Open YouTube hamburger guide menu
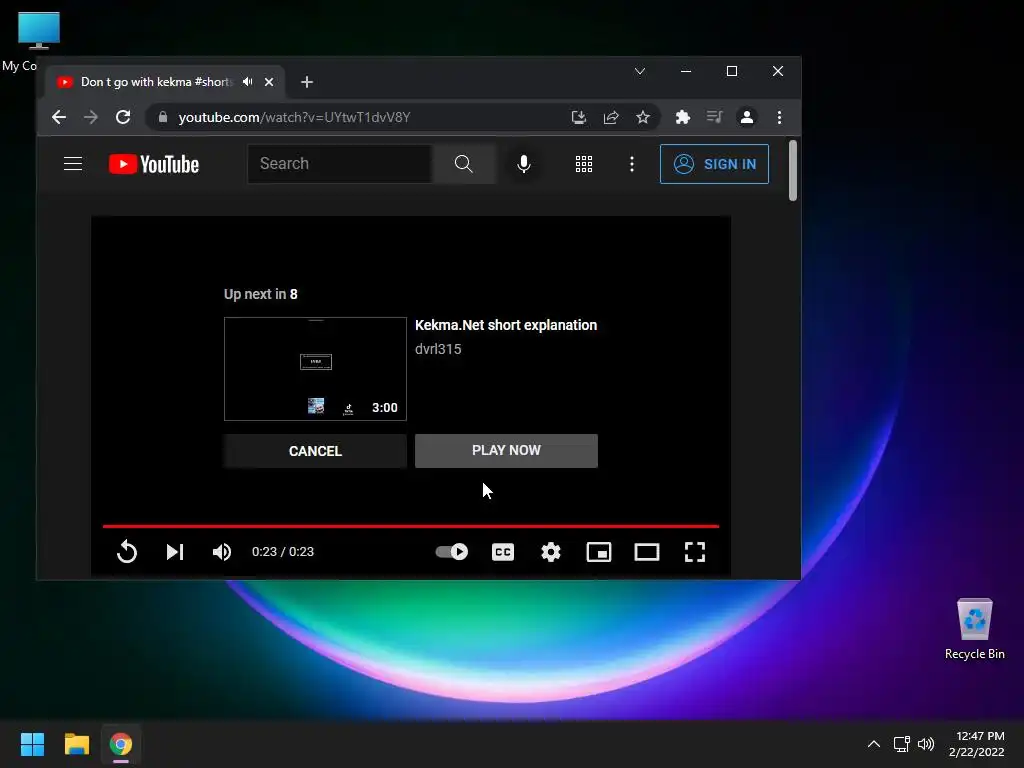Image resolution: width=1024 pixels, height=768 pixels. coord(73,164)
